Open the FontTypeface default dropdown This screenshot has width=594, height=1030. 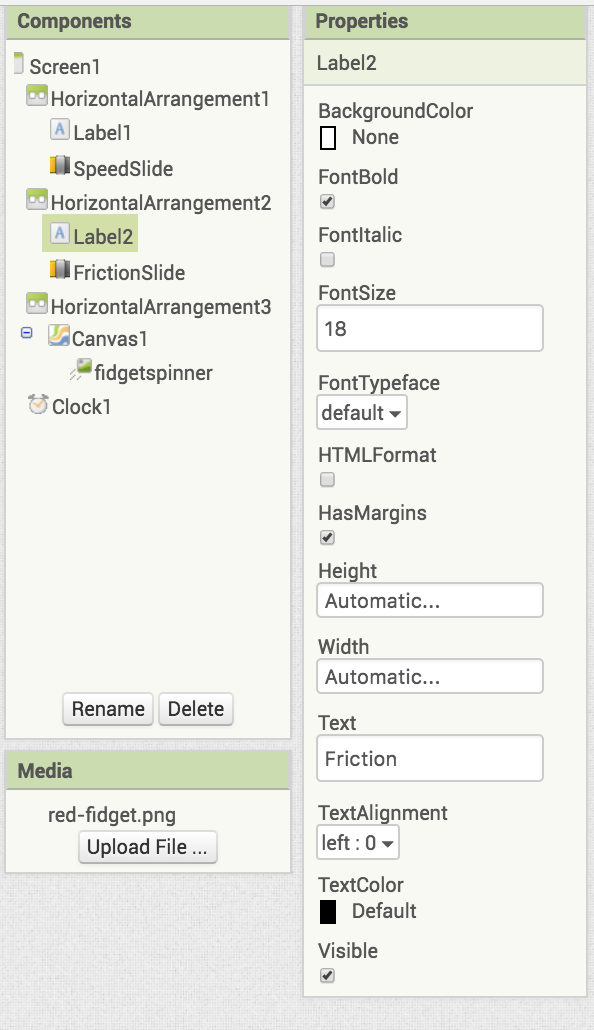(362, 413)
